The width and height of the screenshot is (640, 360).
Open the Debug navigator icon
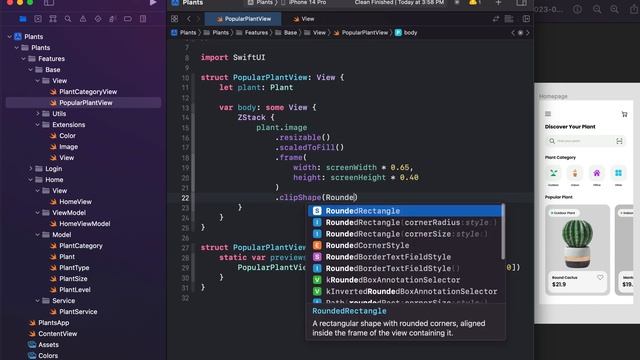pos(112,19)
